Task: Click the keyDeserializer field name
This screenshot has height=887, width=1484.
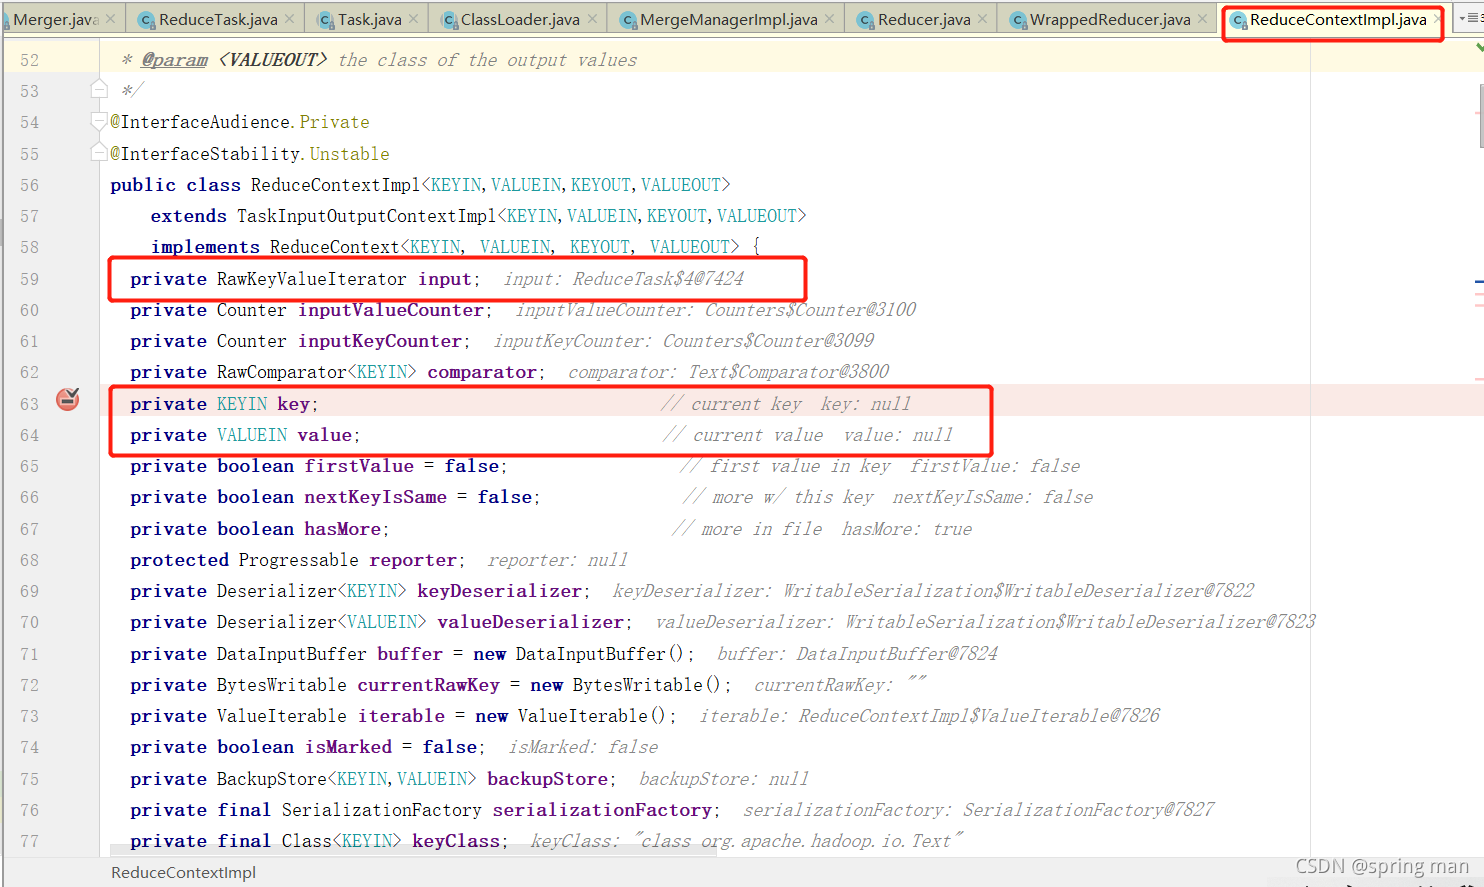Action: (x=499, y=591)
